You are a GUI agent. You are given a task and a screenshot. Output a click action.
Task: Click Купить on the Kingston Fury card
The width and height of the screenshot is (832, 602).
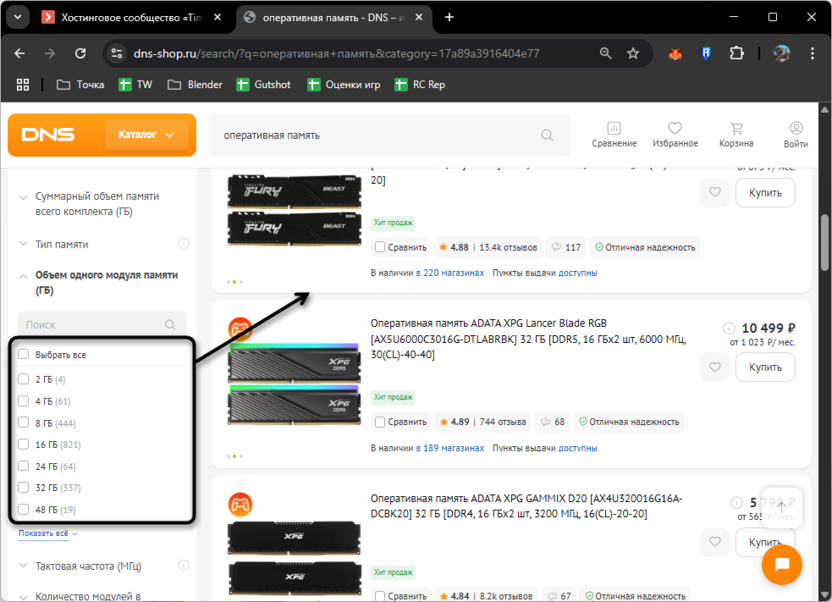pyautogui.click(x=765, y=192)
